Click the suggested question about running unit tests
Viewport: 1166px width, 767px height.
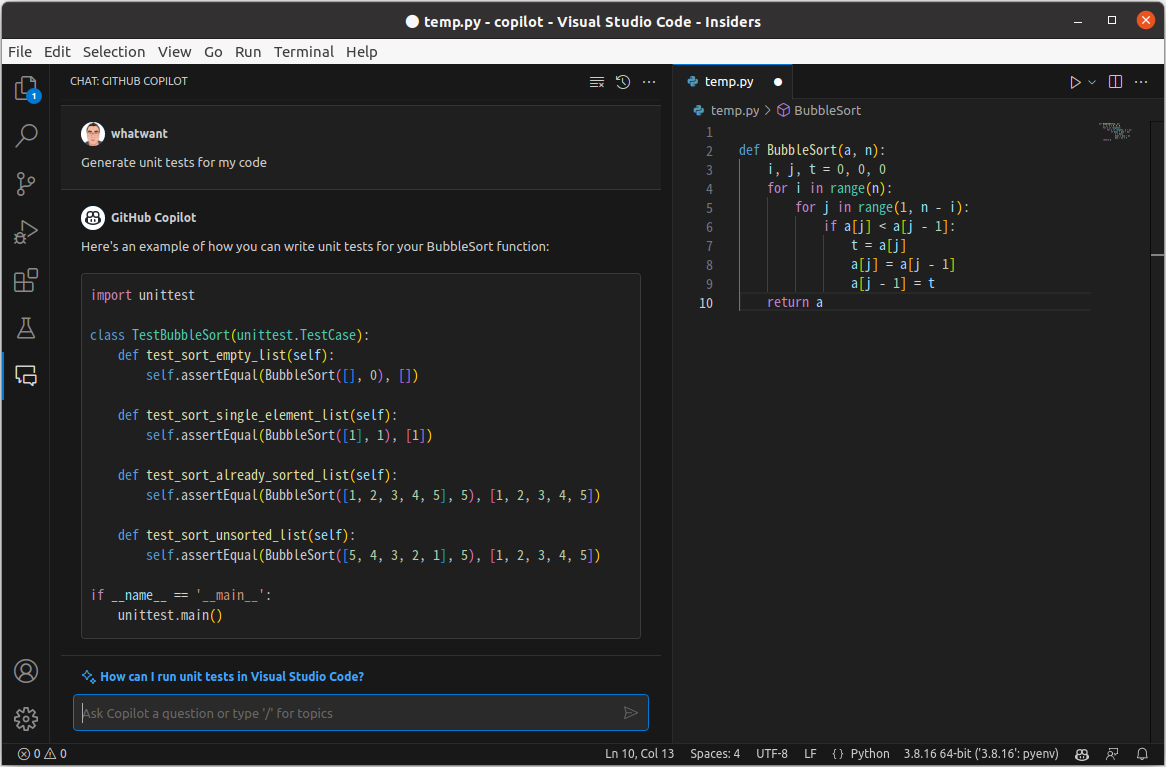coord(232,676)
